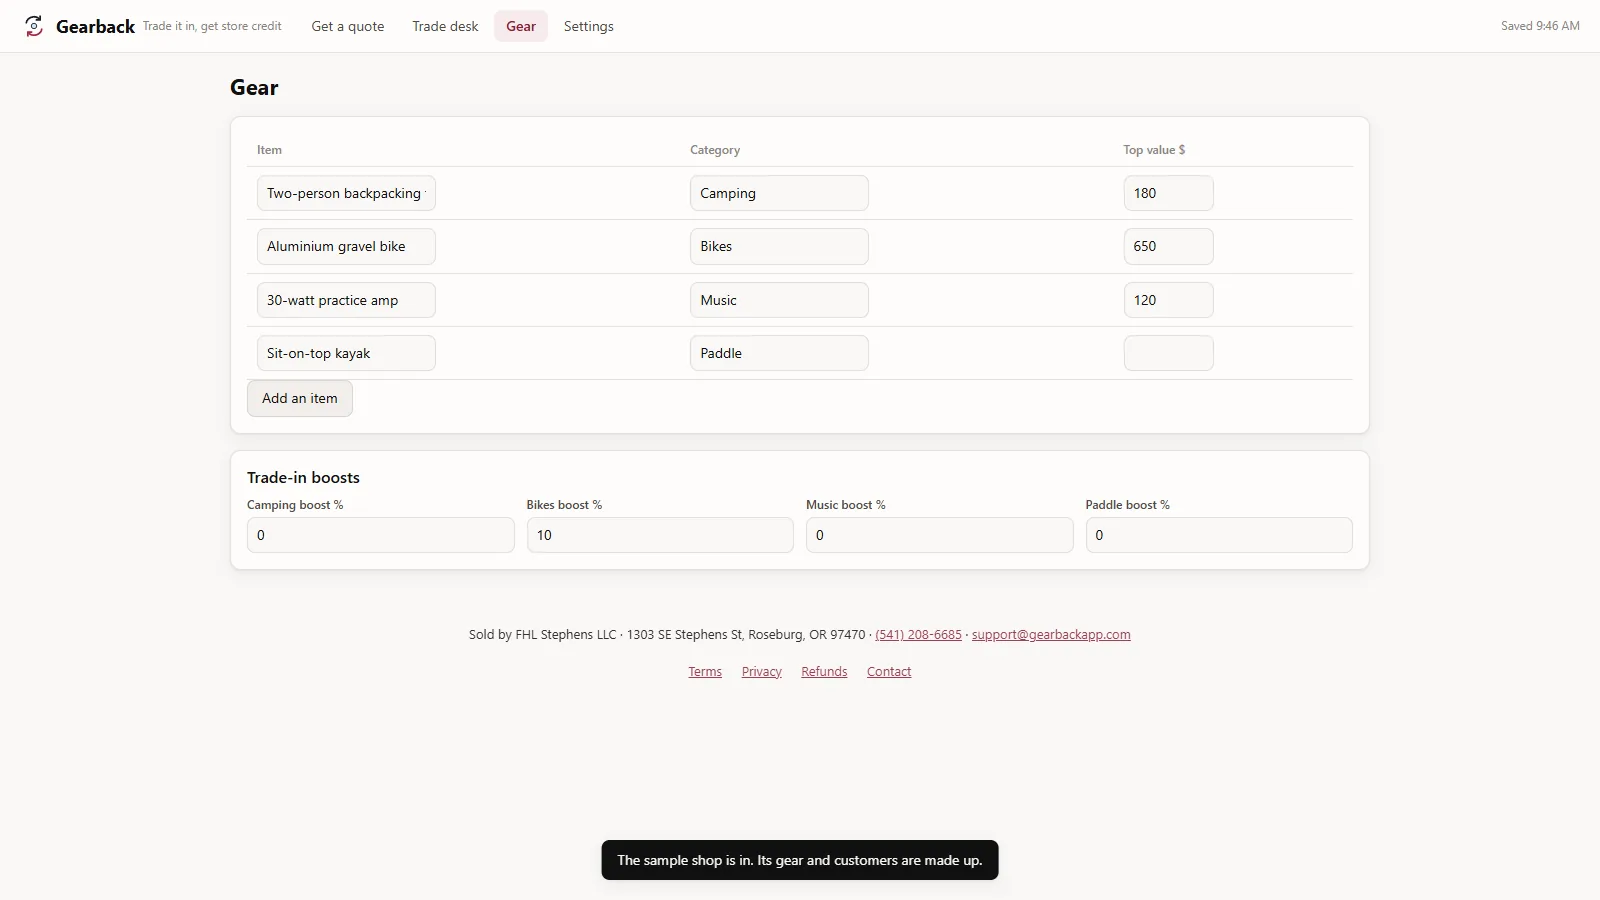Edit the Sit-on-top kayak item name
Image resolution: width=1600 pixels, height=900 pixels.
[346, 353]
